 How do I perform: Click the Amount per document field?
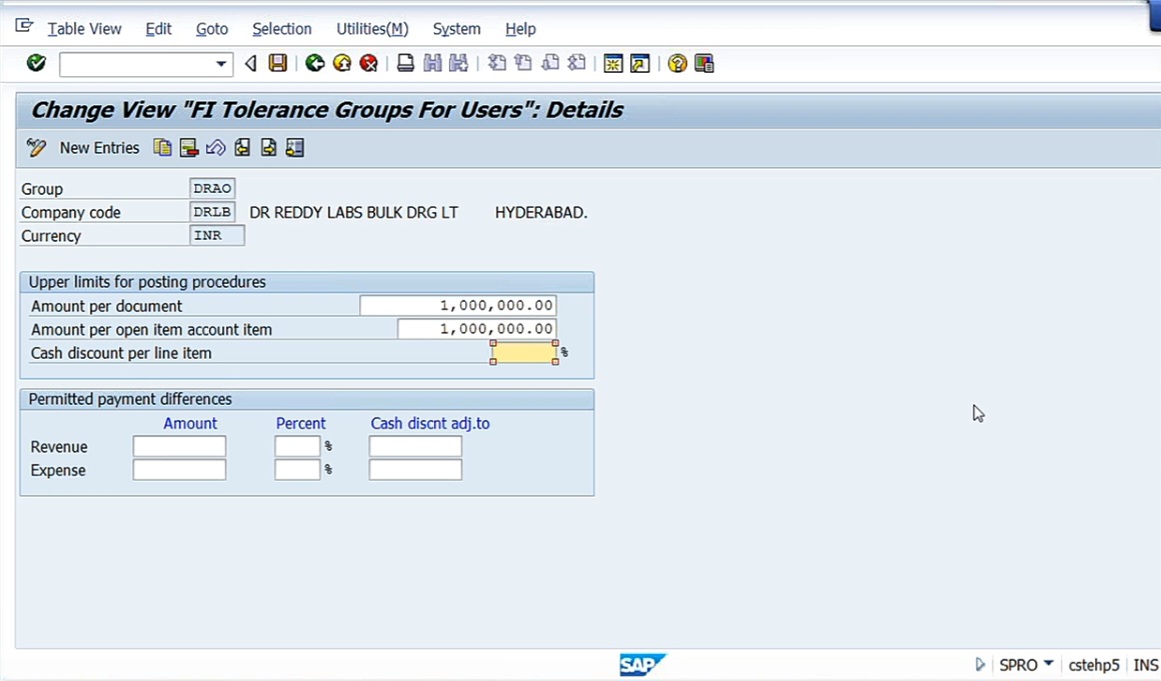[x=458, y=305]
